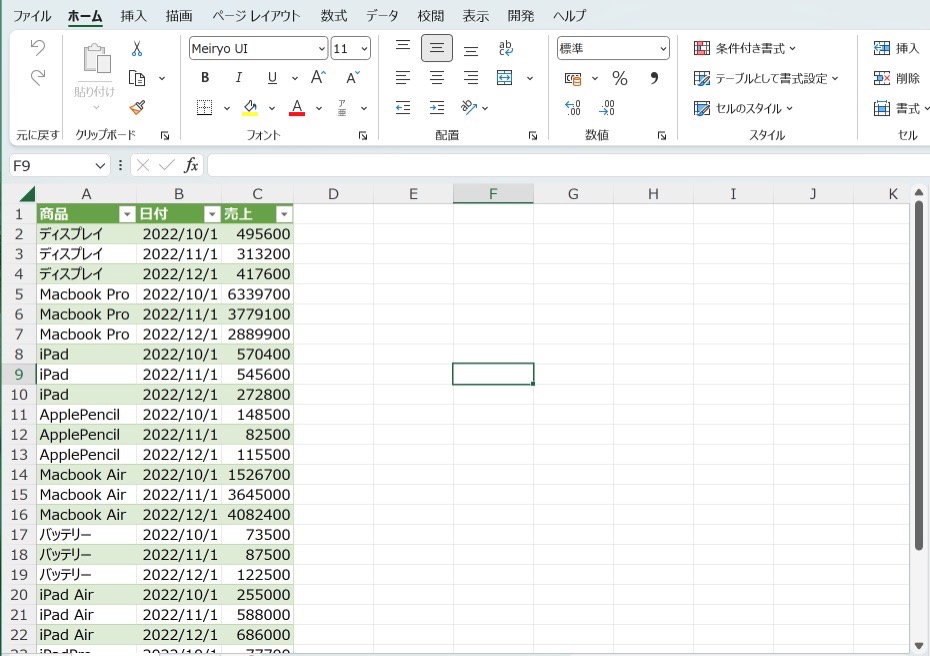Click the Decrease Decimal icon
The width and height of the screenshot is (930, 656).
pos(607,107)
